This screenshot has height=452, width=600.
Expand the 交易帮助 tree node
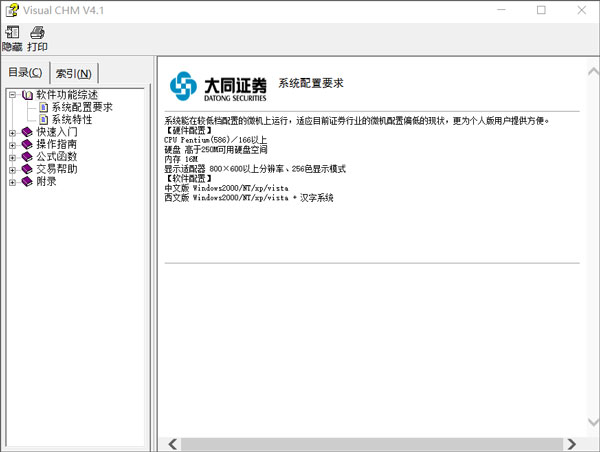click(x=13, y=170)
